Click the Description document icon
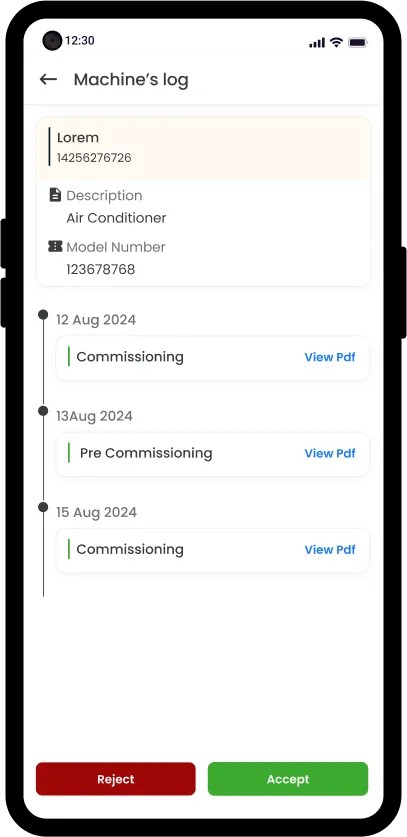 click(x=55, y=195)
